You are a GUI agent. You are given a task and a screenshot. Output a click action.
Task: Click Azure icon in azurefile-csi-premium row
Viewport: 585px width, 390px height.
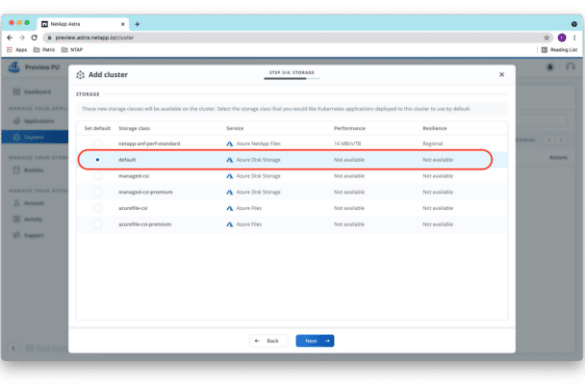click(229, 224)
